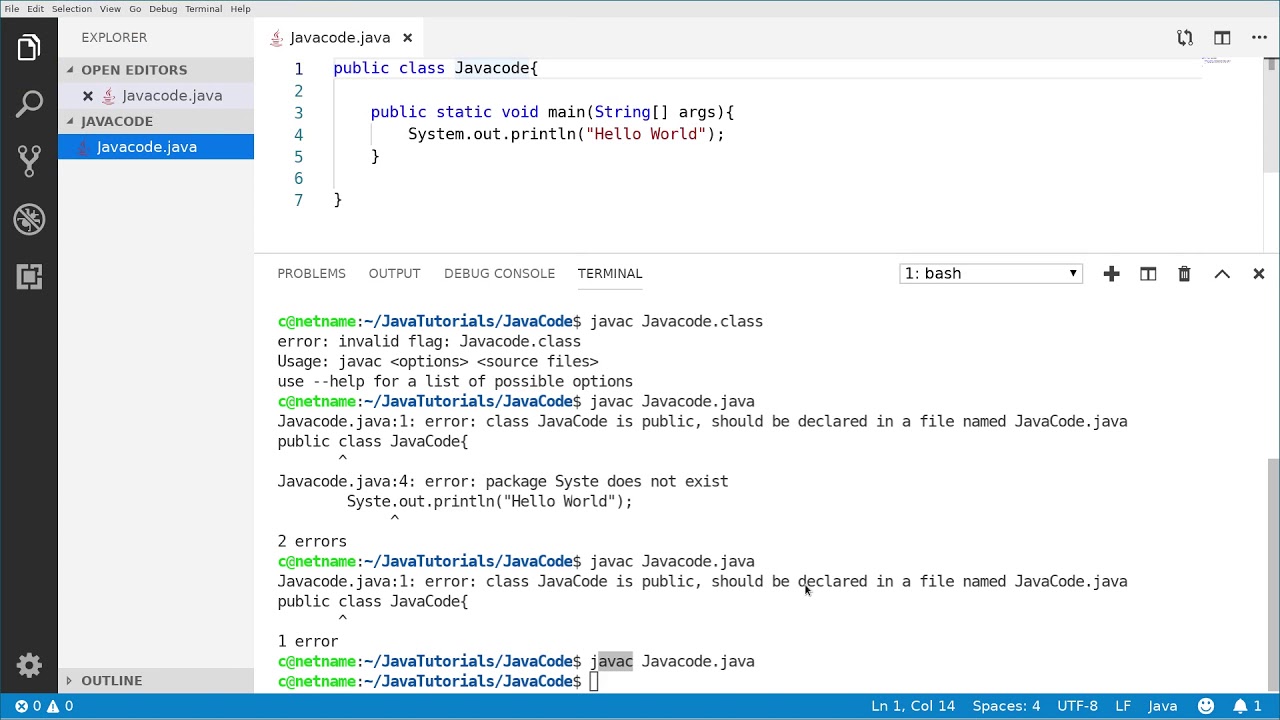Click Ln 1, Col 14 in status bar
Viewport: 1280px width, 720px height.
[x=913, y=706]
